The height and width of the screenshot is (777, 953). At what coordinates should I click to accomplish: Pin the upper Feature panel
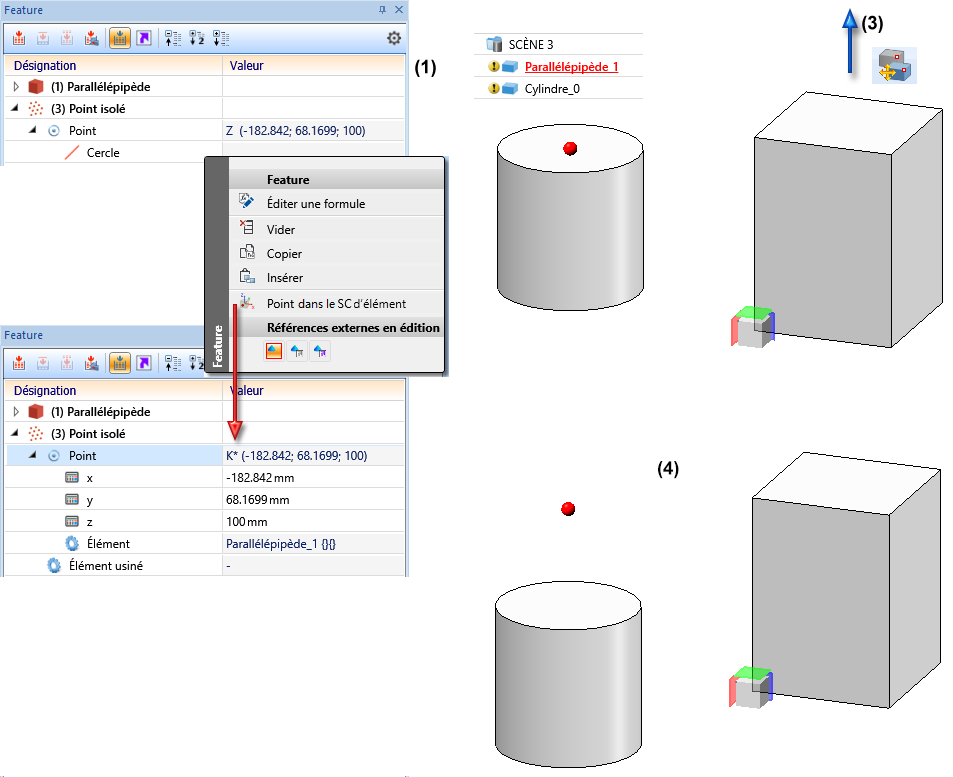pos(382,10)
